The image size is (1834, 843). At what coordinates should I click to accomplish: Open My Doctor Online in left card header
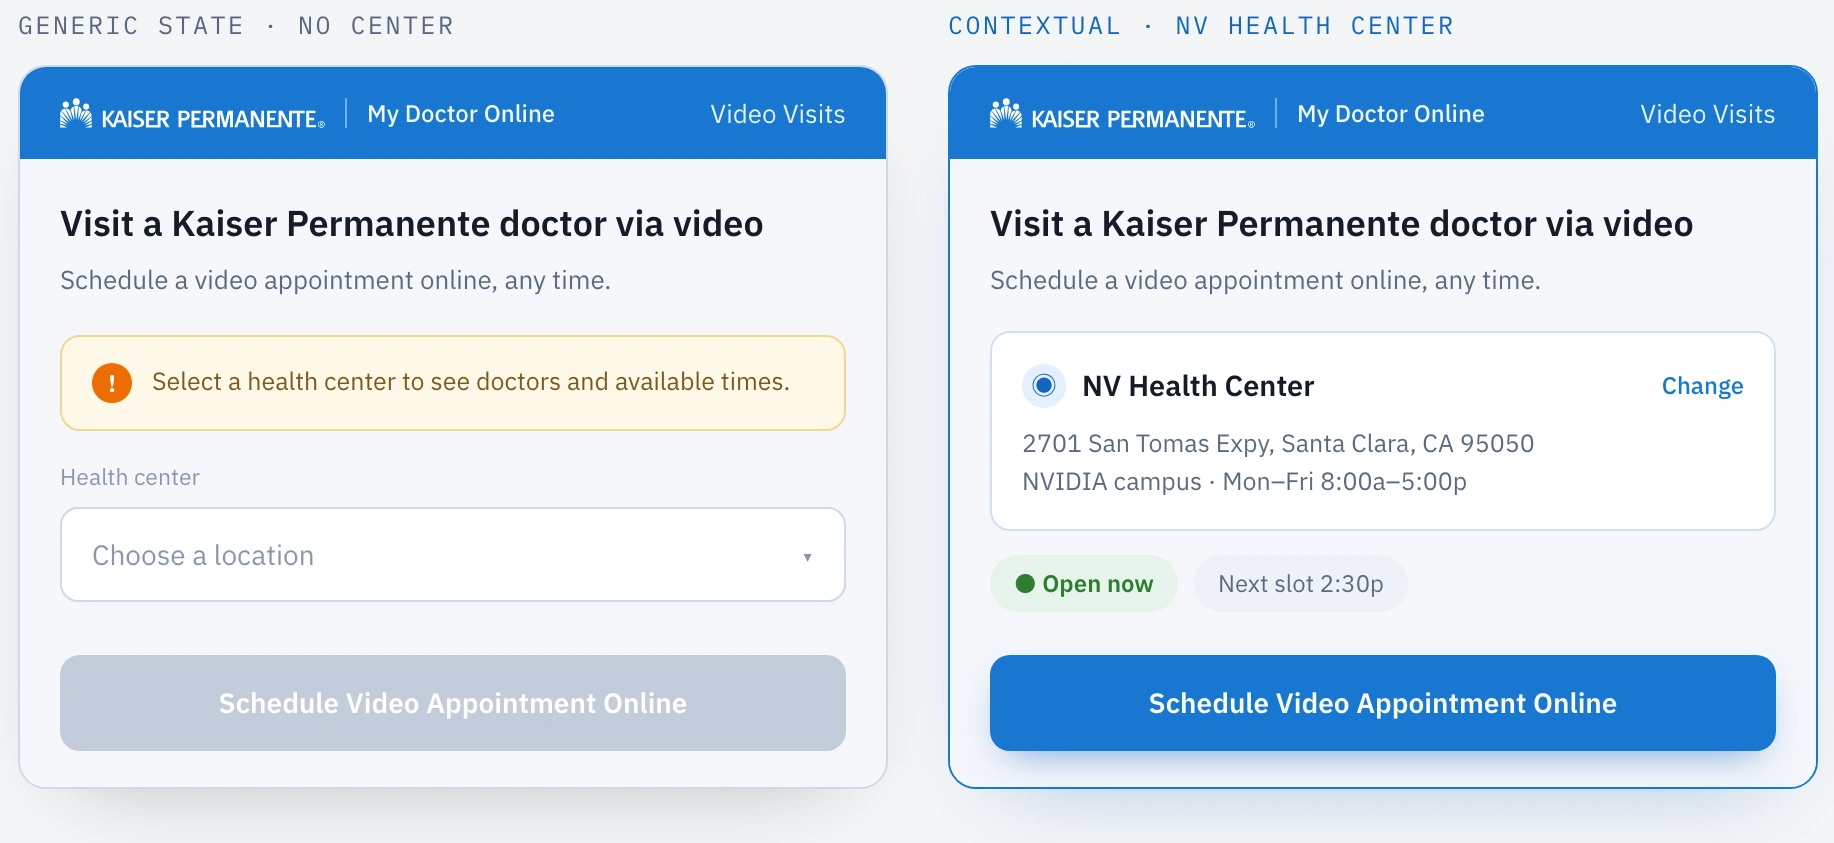point(461,114)
